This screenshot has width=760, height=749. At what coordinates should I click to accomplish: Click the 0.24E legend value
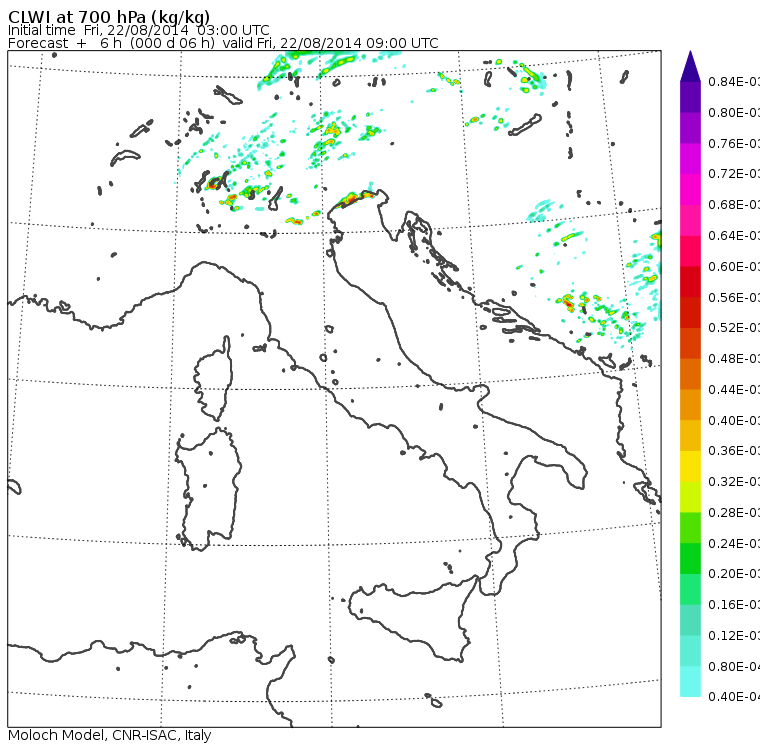(734, 543)
